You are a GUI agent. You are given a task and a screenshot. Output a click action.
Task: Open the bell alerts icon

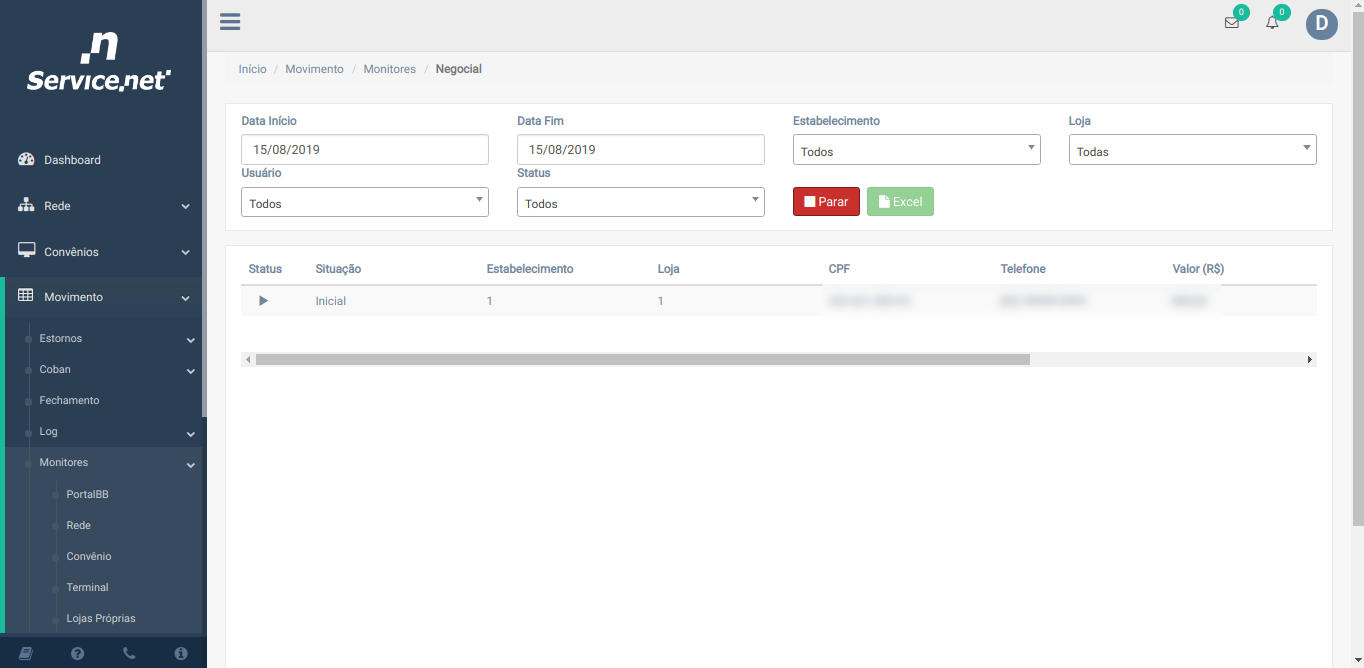click(x=1272, y=23)
